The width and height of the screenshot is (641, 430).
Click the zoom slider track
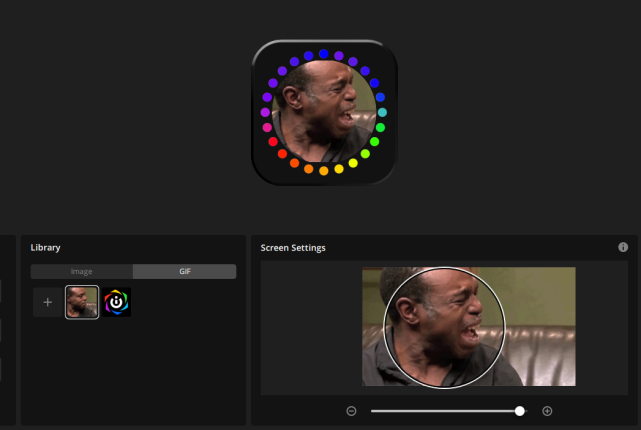tap(449, 411)
